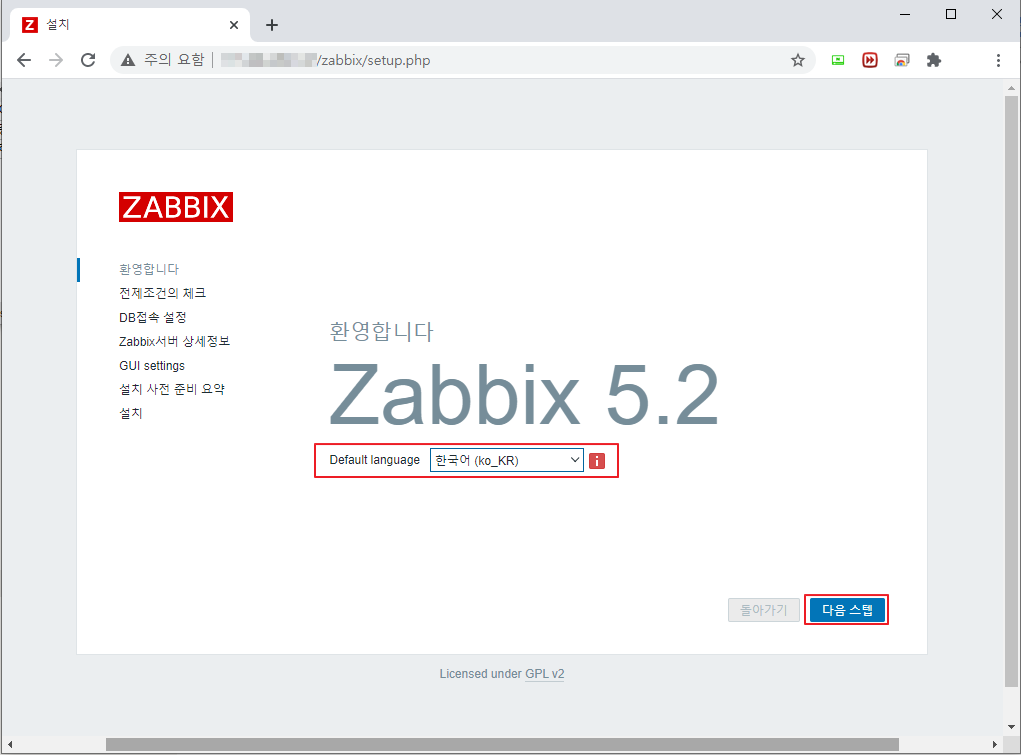Click the scroll right arrow
Image resolution: width=1021 pixels, height=755 pixels.
[x=994, y=744]
